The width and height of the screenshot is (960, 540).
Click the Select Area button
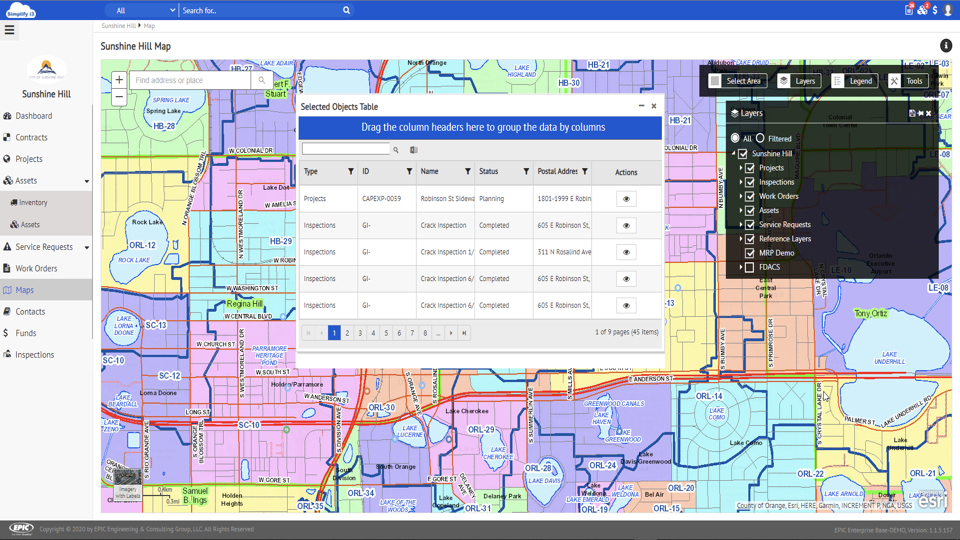tap(736, 81)
